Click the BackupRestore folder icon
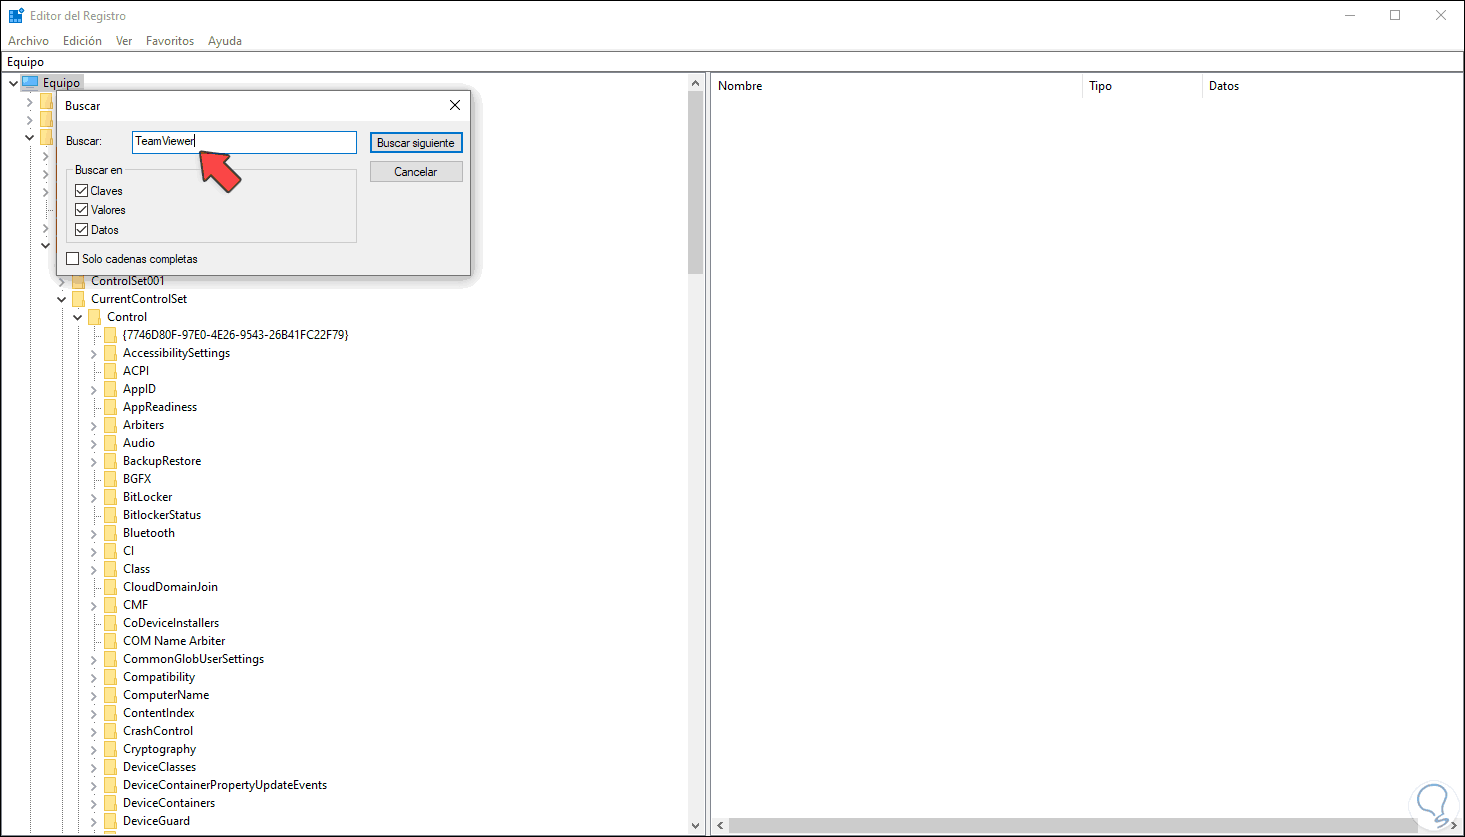Screen dimensions: 1465x837 pyautogui.click(x=111, y=461)
